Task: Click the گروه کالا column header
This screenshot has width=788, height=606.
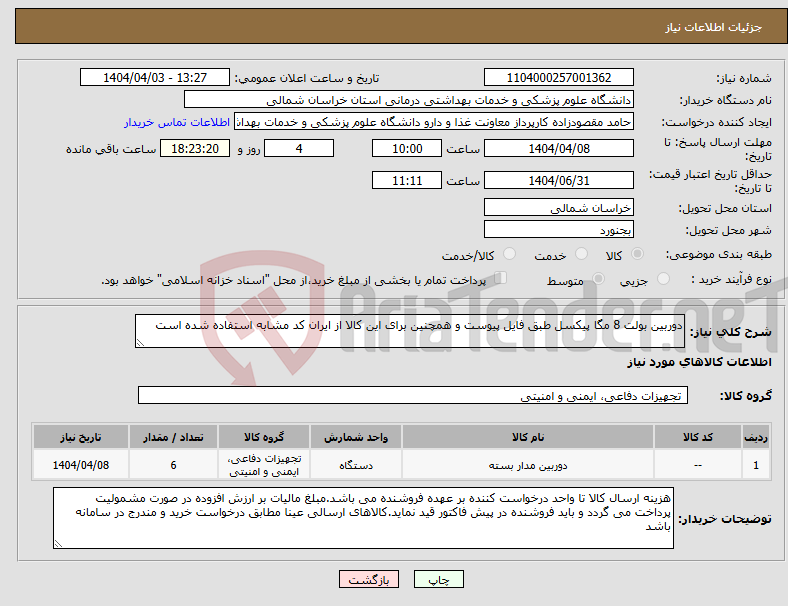Action: 264,437
